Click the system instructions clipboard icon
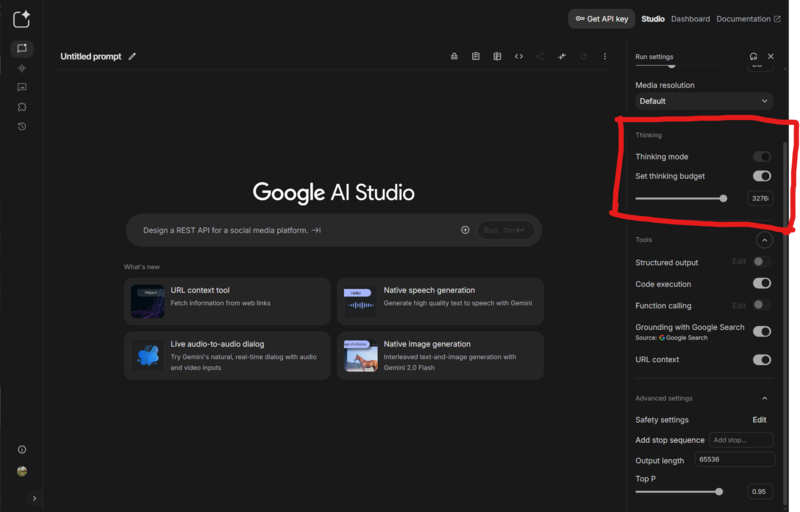This screenshot has height=512, width=800. (476, 57)
